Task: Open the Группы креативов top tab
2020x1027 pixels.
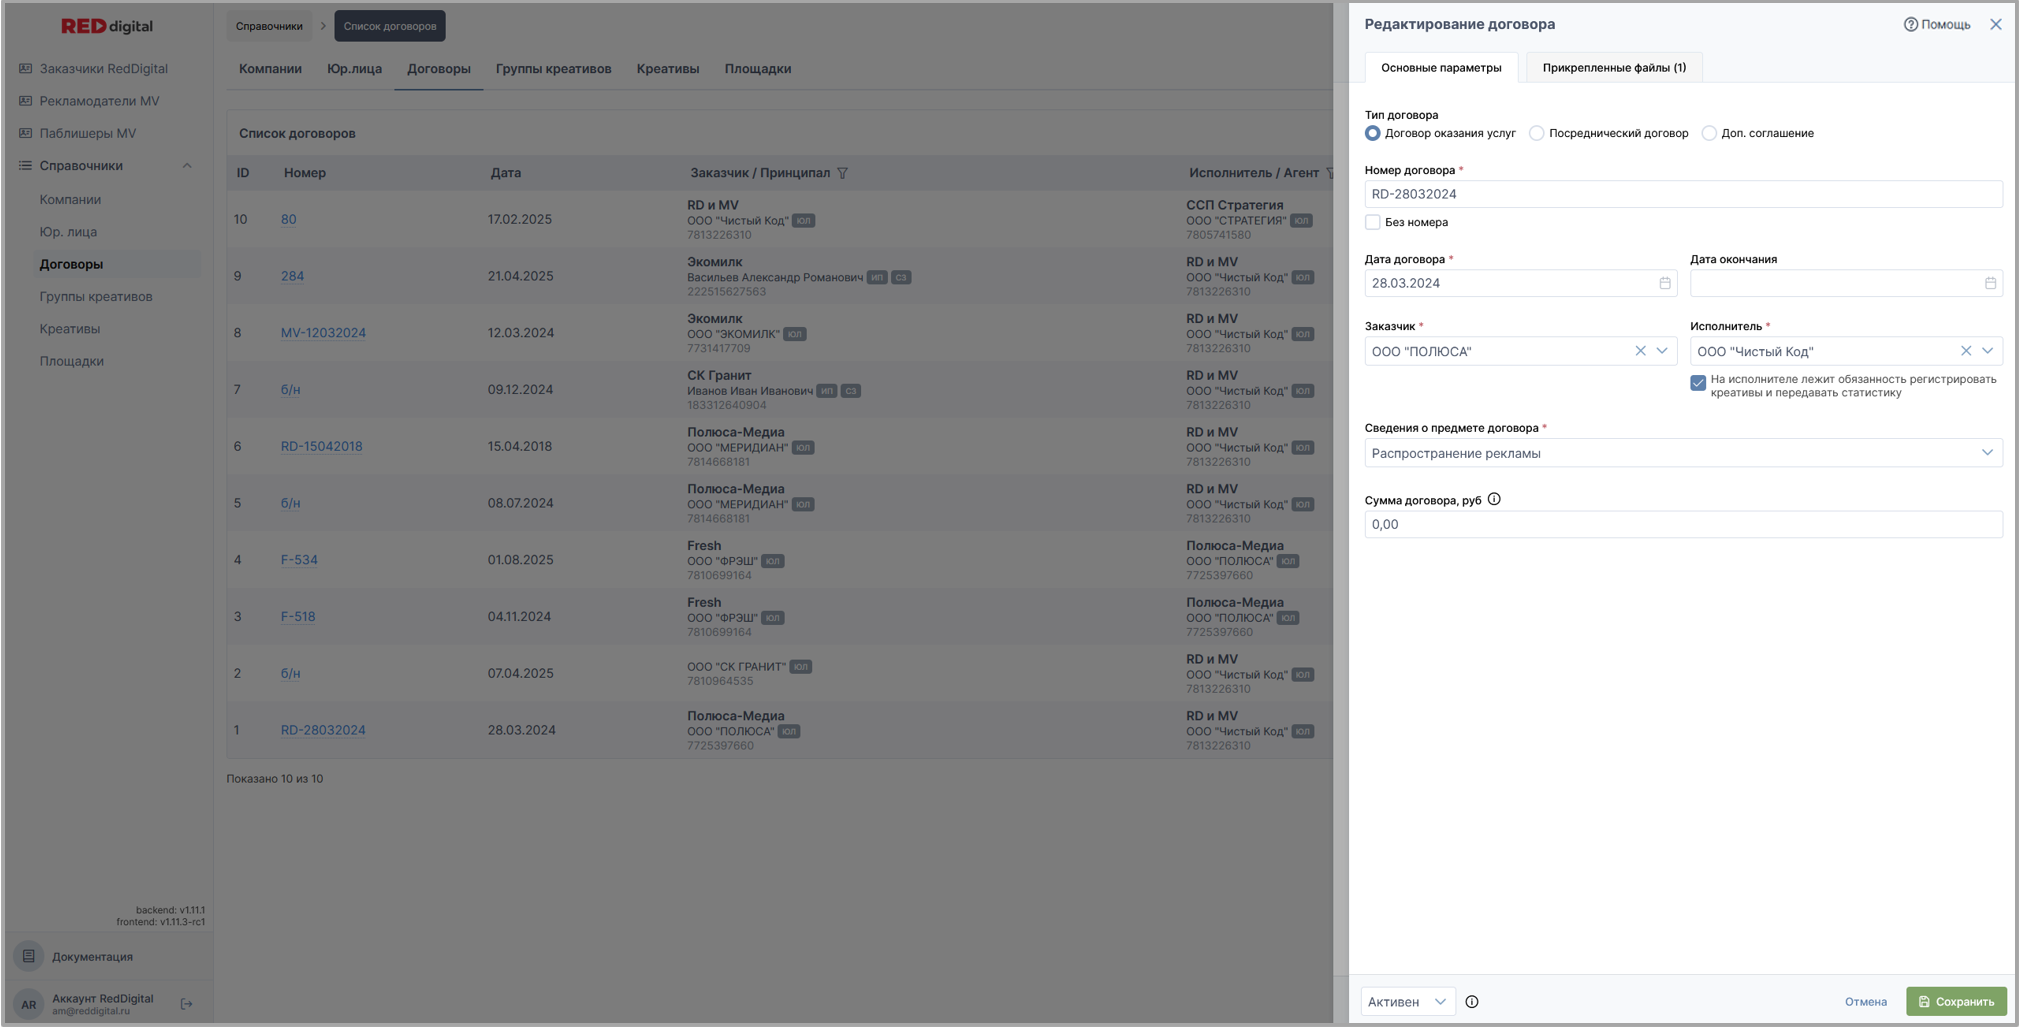Action: (x=553, y=69)
